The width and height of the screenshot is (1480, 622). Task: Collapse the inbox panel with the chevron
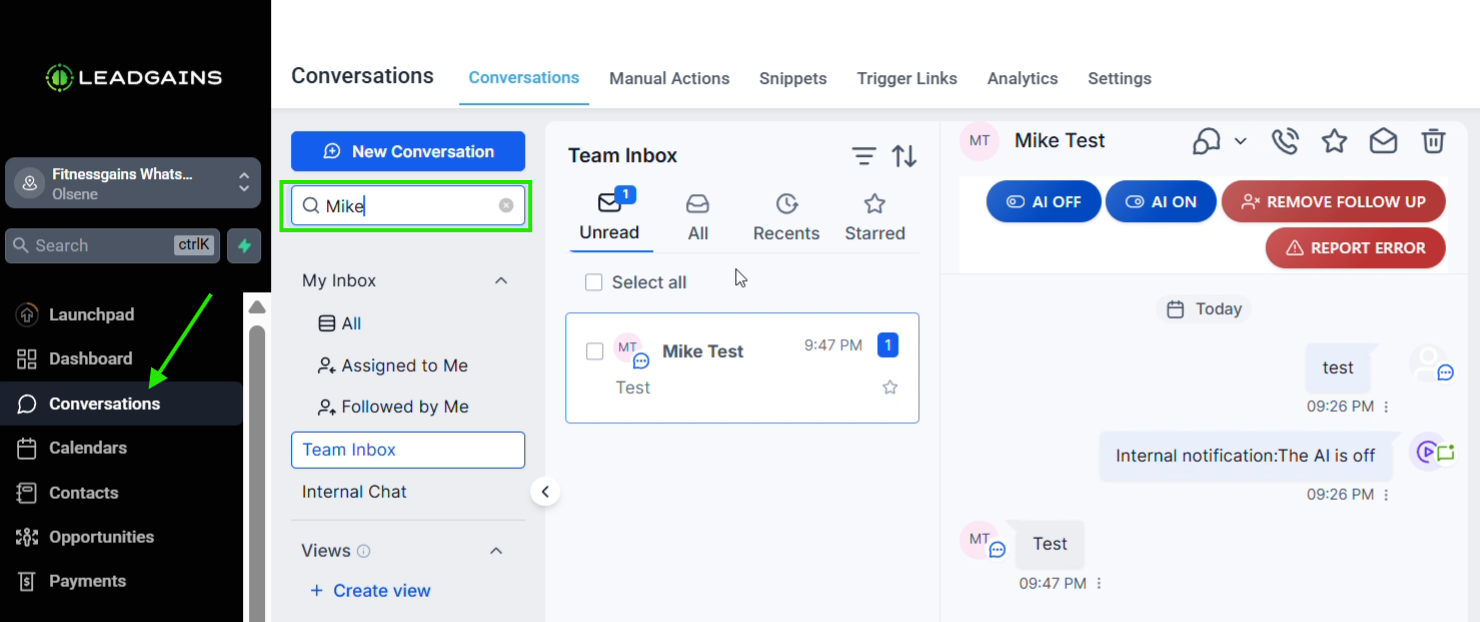pyautogui.click(x=545, y=491)
